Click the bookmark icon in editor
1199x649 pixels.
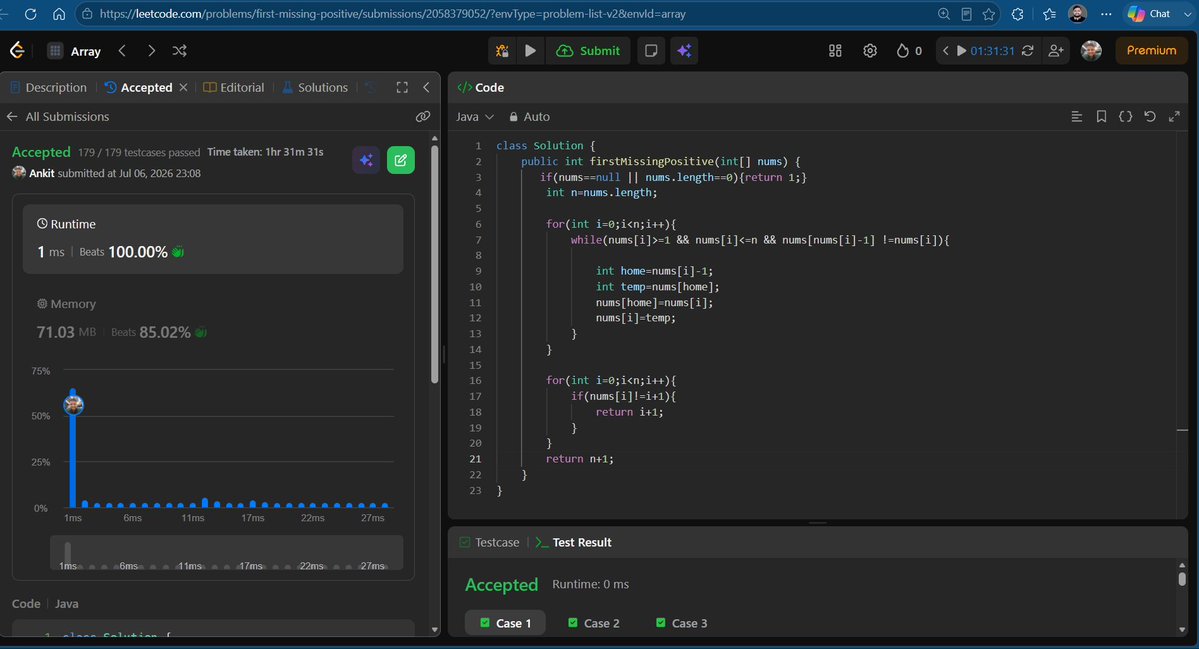point(1101,116)
